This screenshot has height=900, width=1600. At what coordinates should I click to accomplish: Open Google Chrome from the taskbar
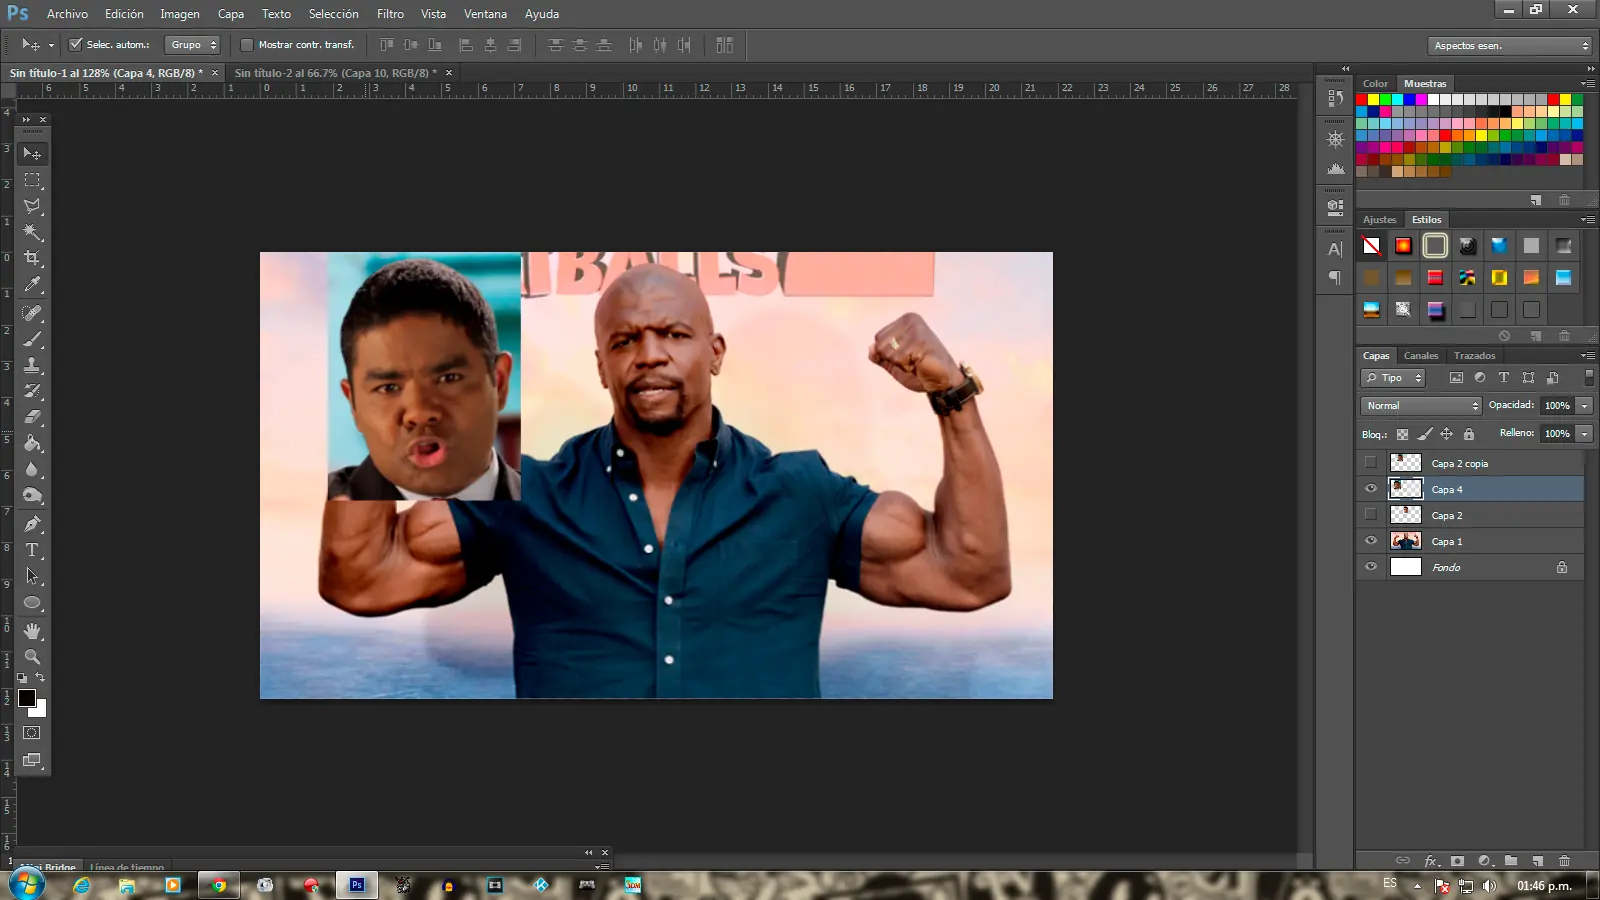point(219,885)
